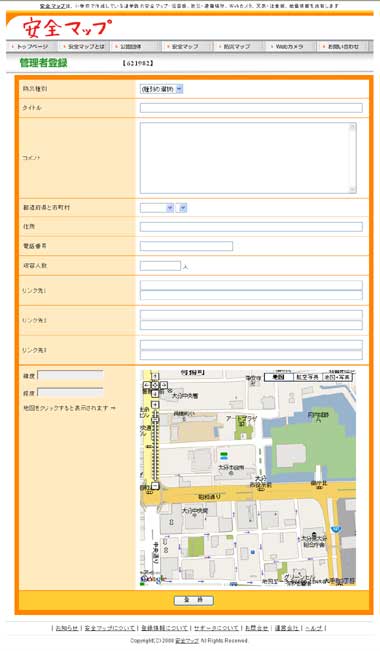
Task: Open the サポーターについて footer link
Action: 216,628
